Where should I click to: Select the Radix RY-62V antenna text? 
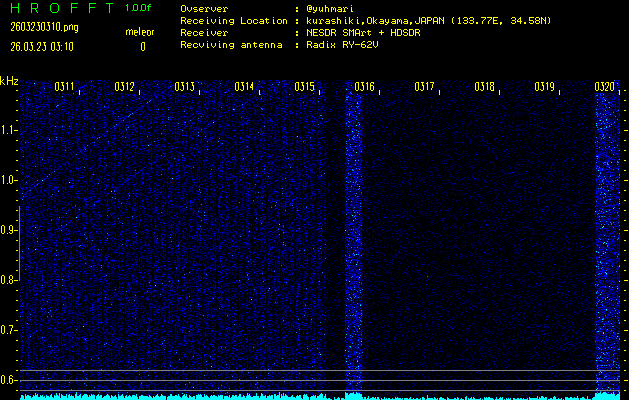pyautogui.click(x=345, y=45)
